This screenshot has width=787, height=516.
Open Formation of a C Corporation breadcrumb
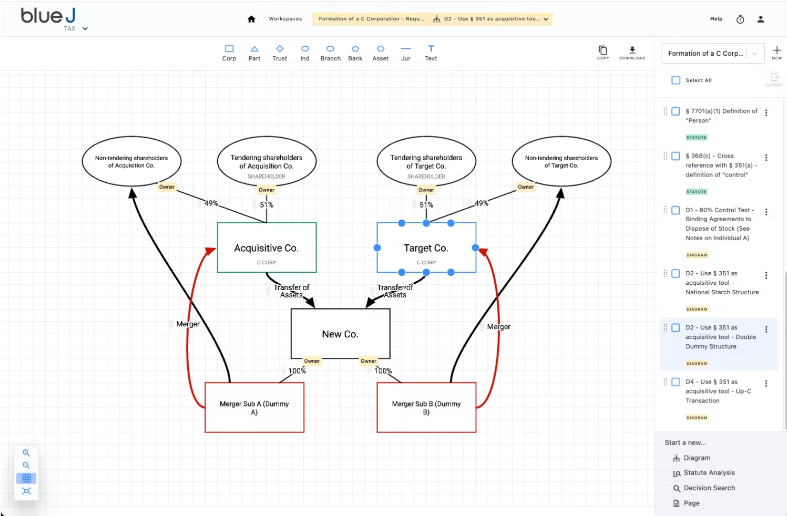coord(371,19)
